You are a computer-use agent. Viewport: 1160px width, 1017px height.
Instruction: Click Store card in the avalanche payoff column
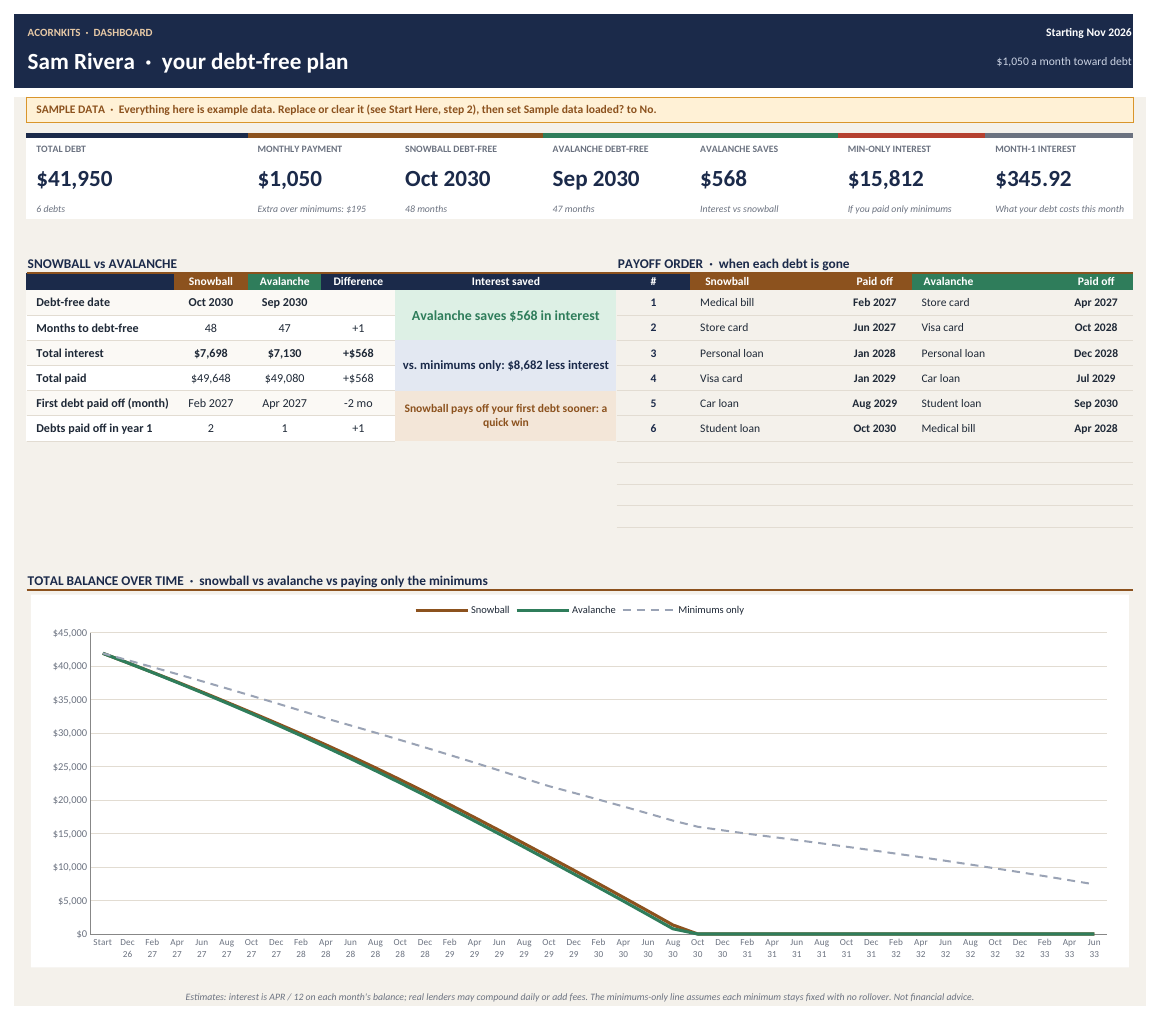click(x=945, y=303)
